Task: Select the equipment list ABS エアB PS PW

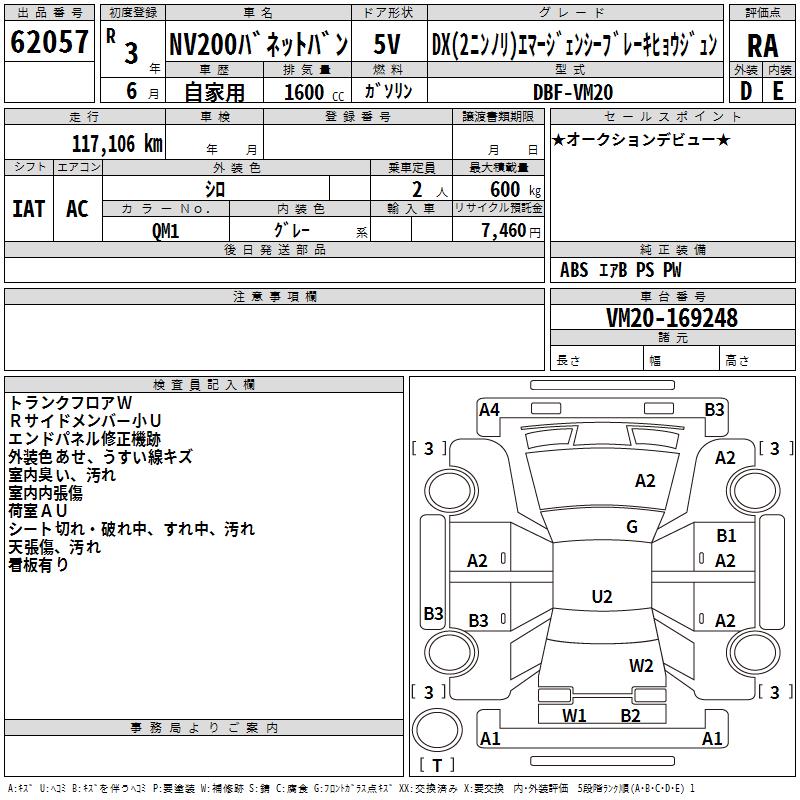Action: pos(620,269)
